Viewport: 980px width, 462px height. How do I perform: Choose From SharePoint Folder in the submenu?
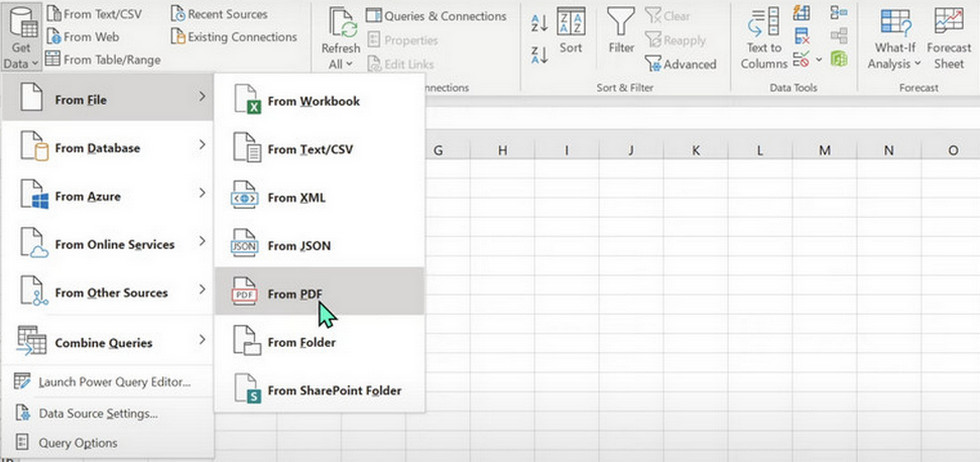coord(319,389)
